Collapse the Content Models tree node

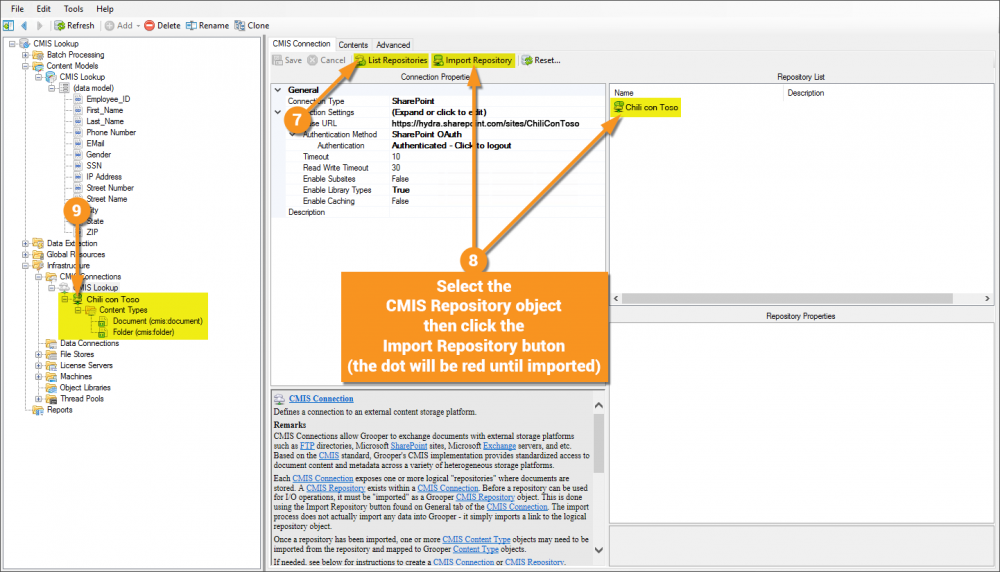(26, 66)
